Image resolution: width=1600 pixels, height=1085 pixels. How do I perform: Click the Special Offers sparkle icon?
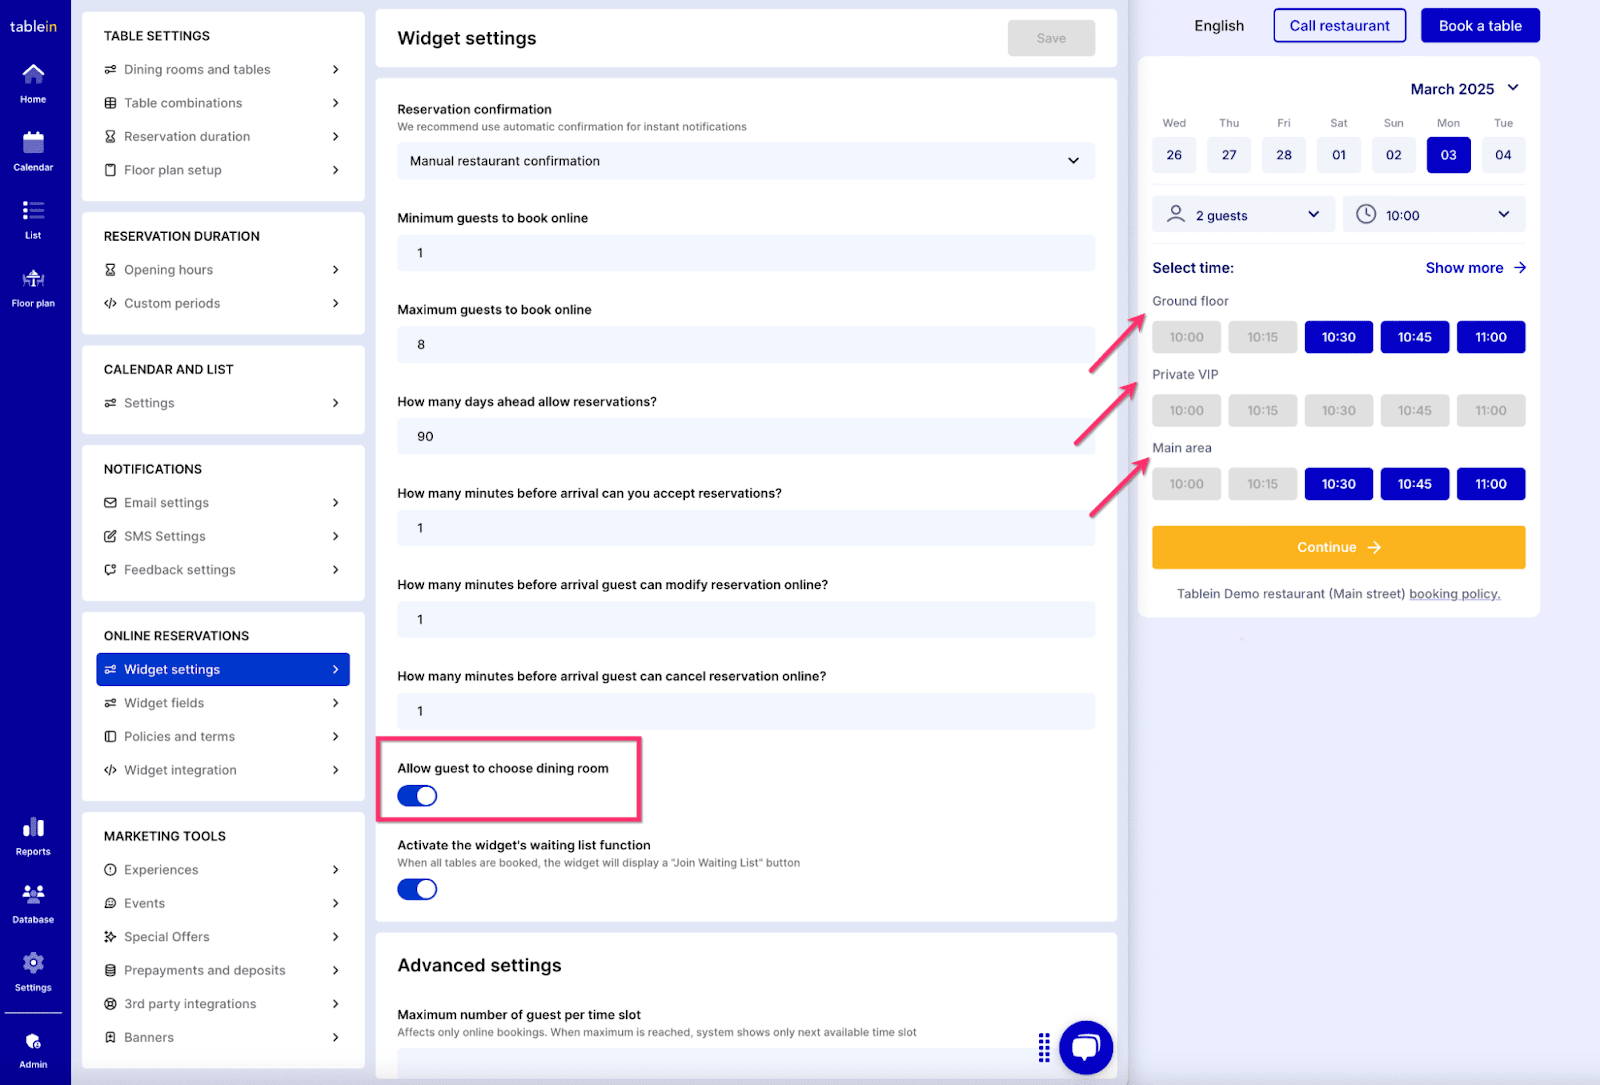point(110,937)
